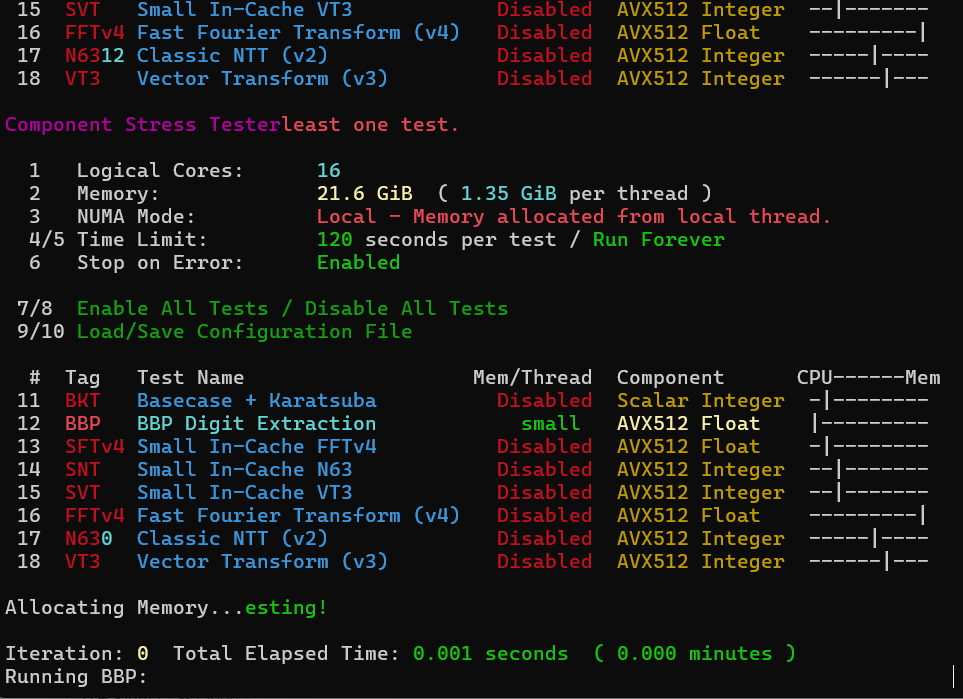Screen dimensions: 963x699
Task: Click Enable All Tests option
Action: [173, 308]
